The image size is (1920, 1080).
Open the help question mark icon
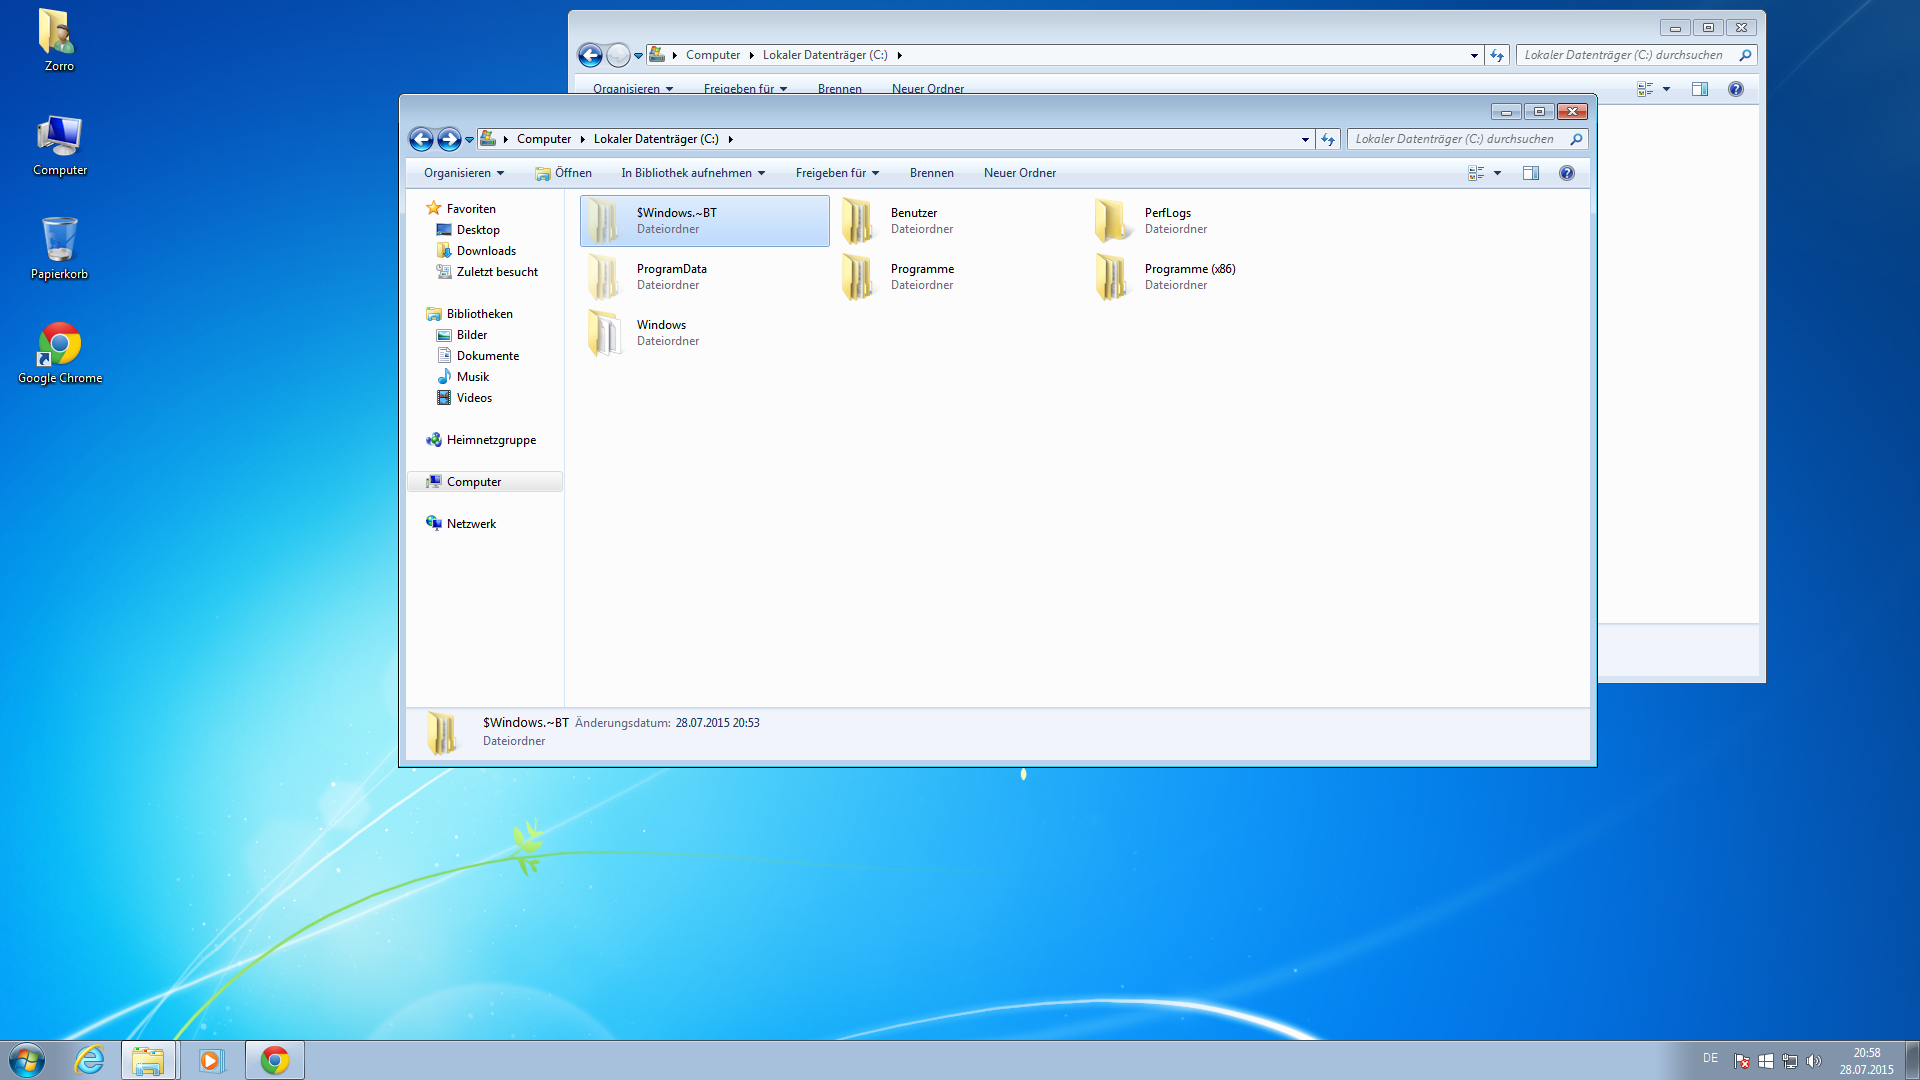[1567, 173]
